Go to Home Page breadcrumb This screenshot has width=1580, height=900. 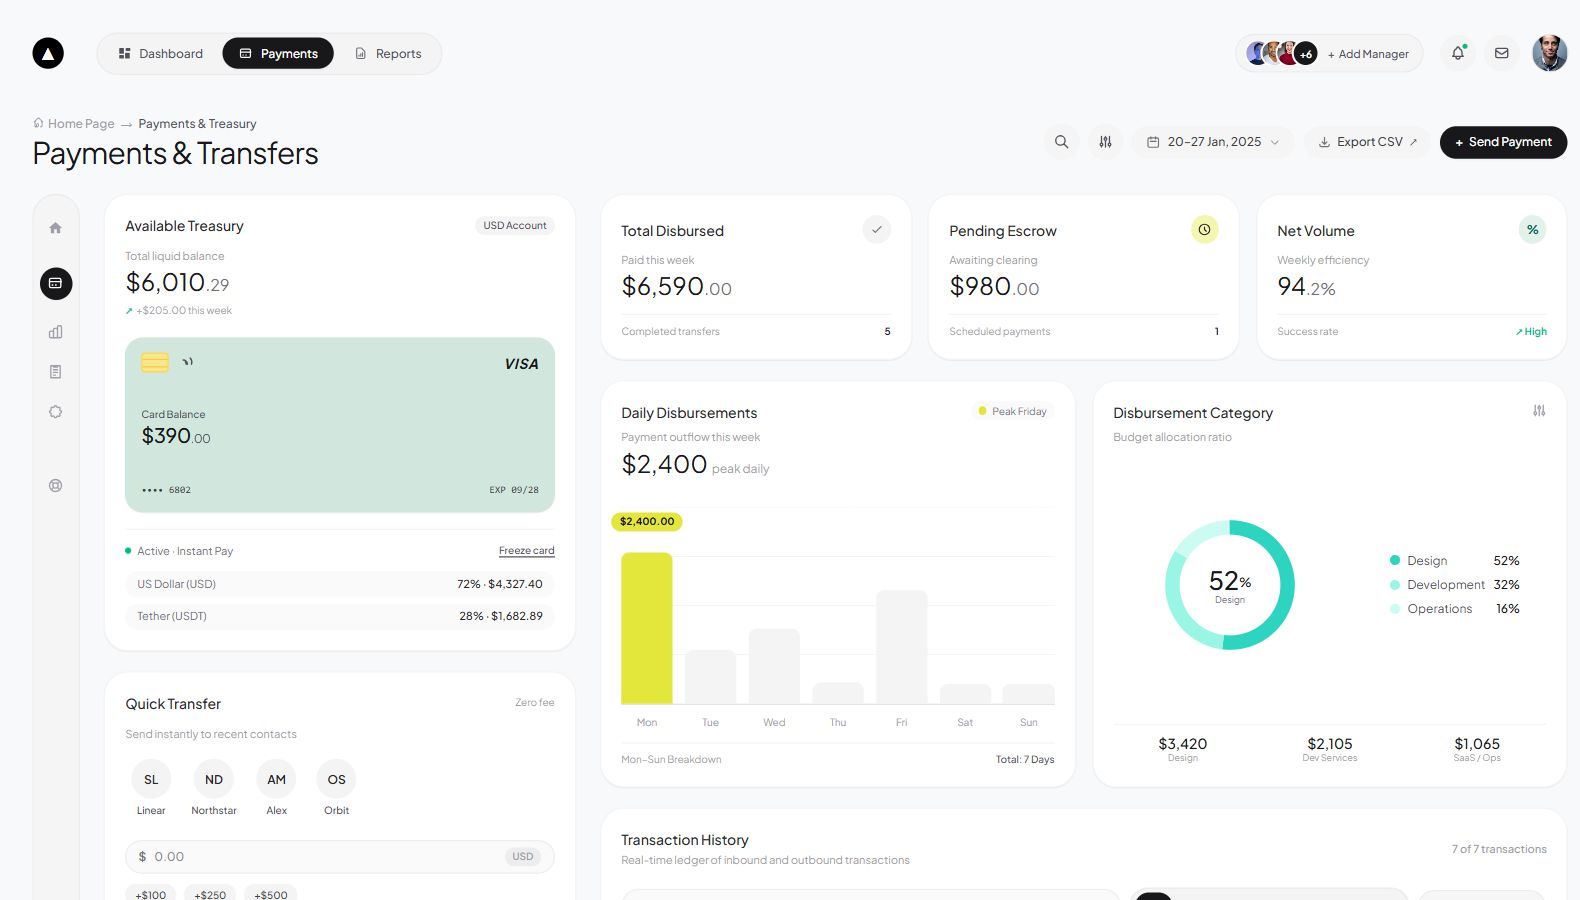click(x=74, y=124)
